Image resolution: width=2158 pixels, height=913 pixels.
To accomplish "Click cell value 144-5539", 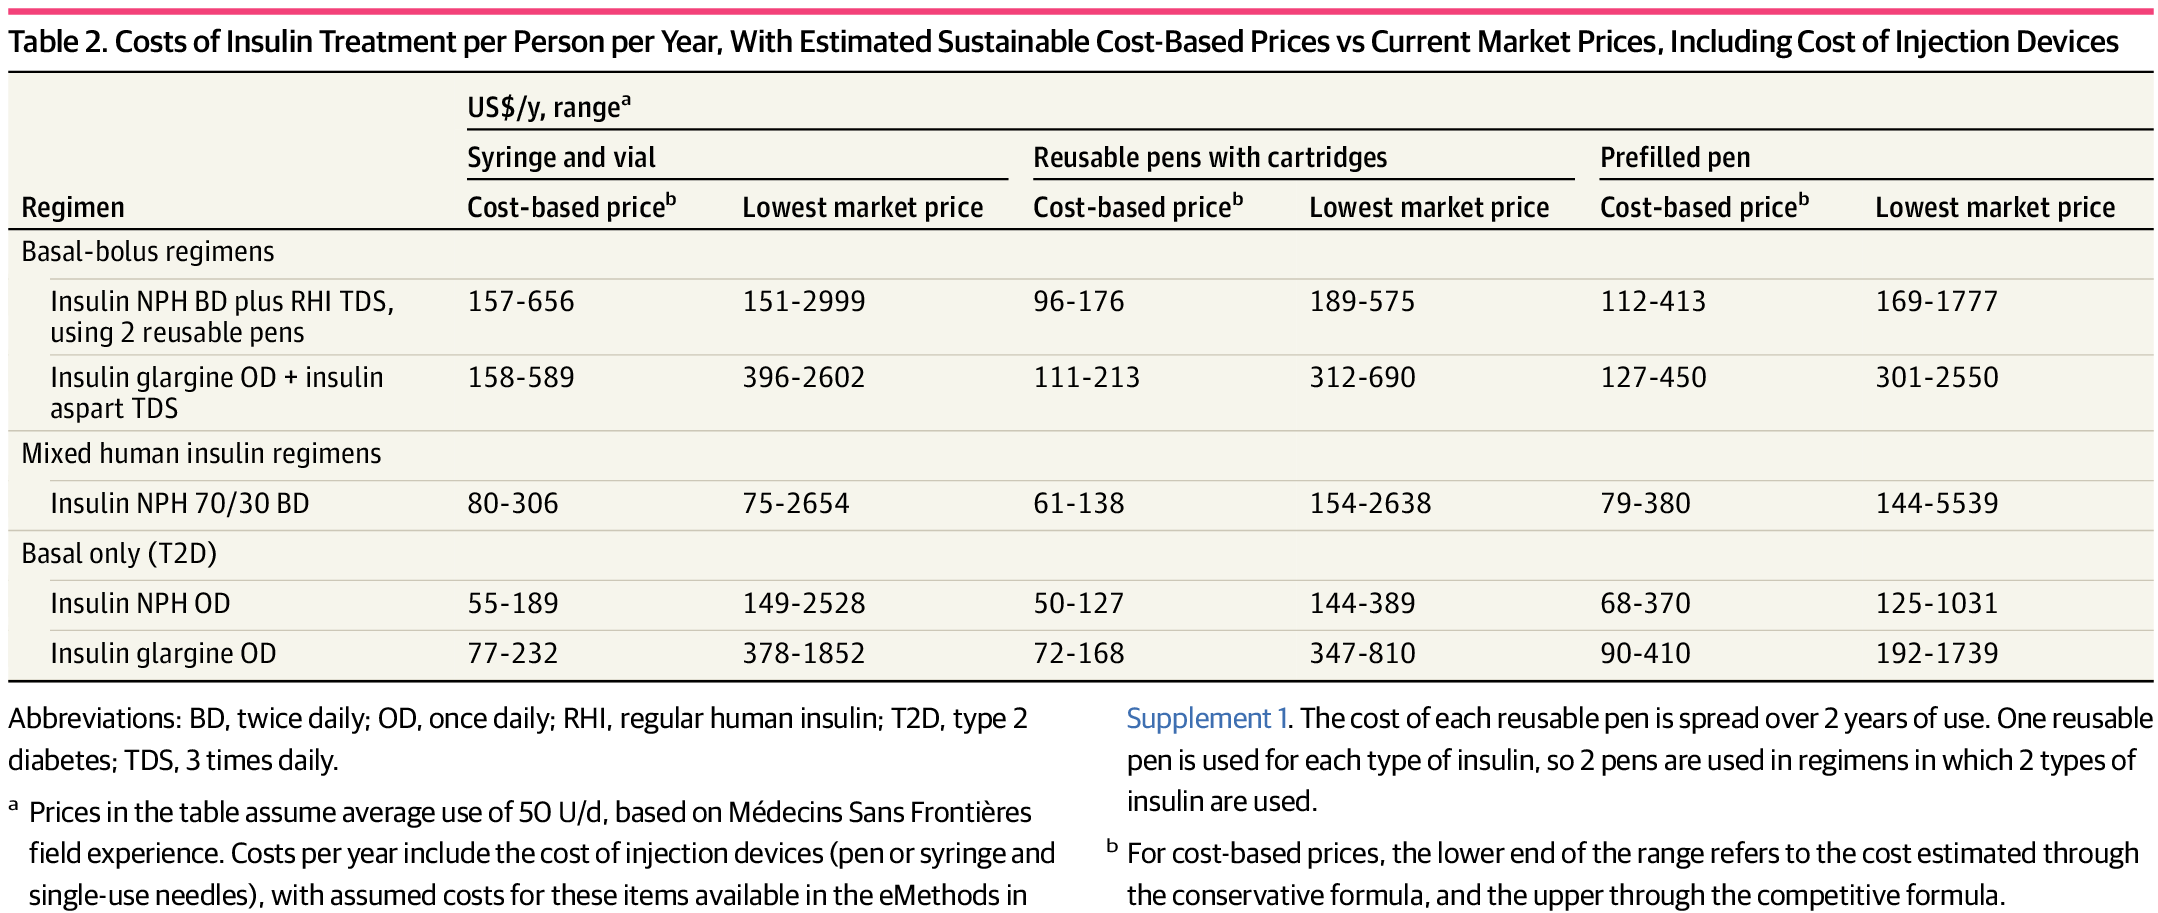I will coord(1937,503).
